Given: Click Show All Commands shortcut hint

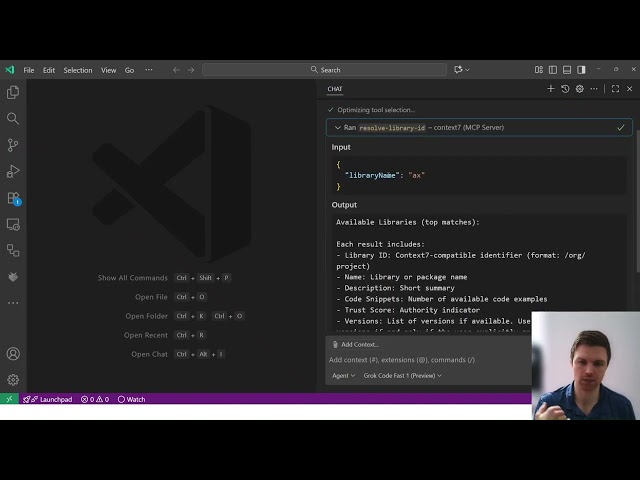Looking at the screenshot, I should 164,278.
